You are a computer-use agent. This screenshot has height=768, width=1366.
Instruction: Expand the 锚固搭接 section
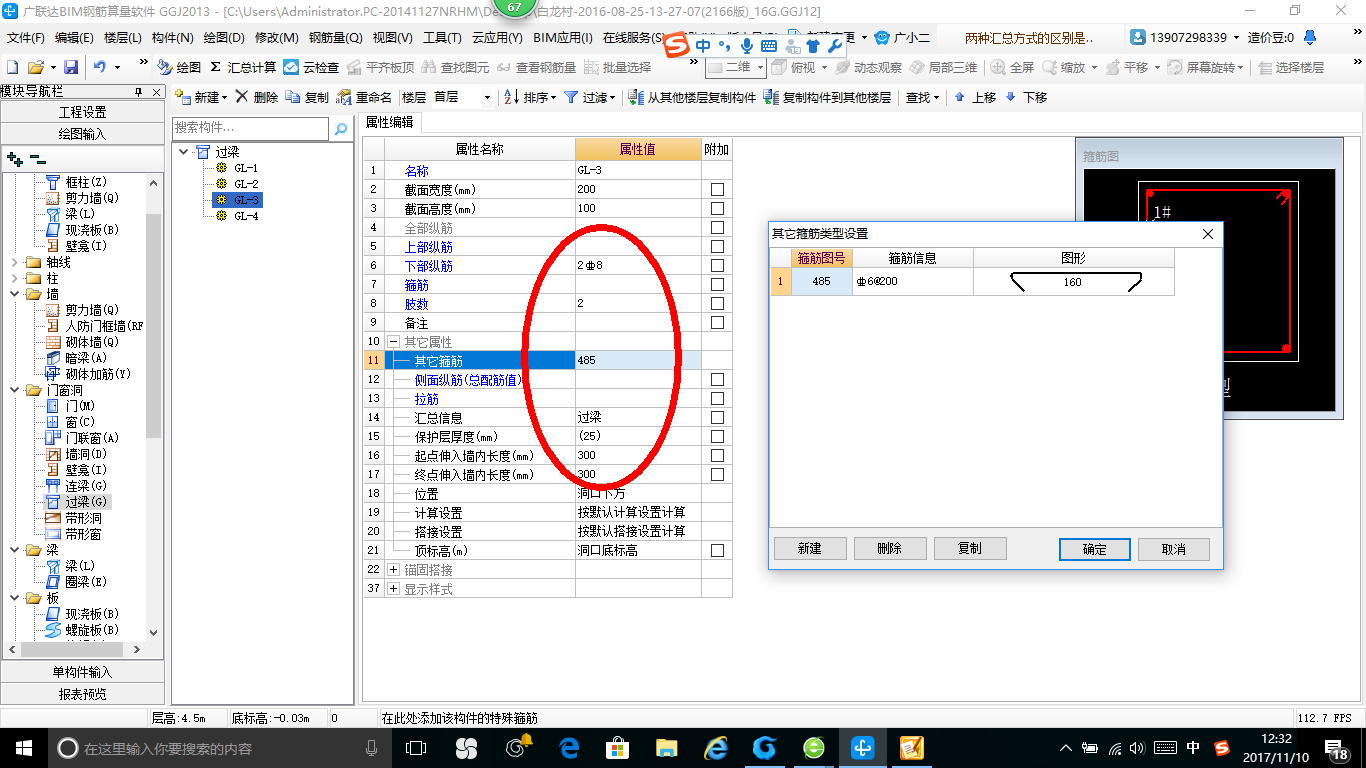point(393,569)
